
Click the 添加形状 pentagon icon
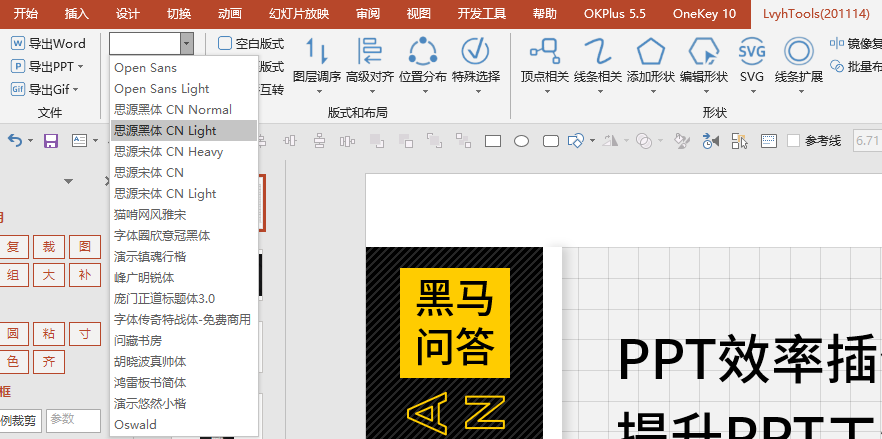tap(651, 52)
